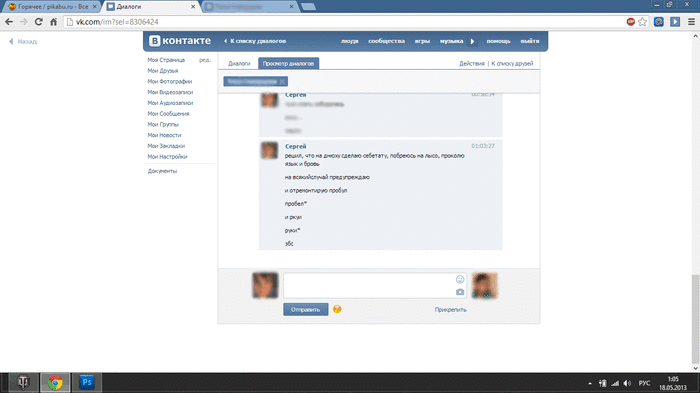Click Прикрепить to attach a file
The height and width of the screenshot is (393, 700).
(x=450, y=309)
